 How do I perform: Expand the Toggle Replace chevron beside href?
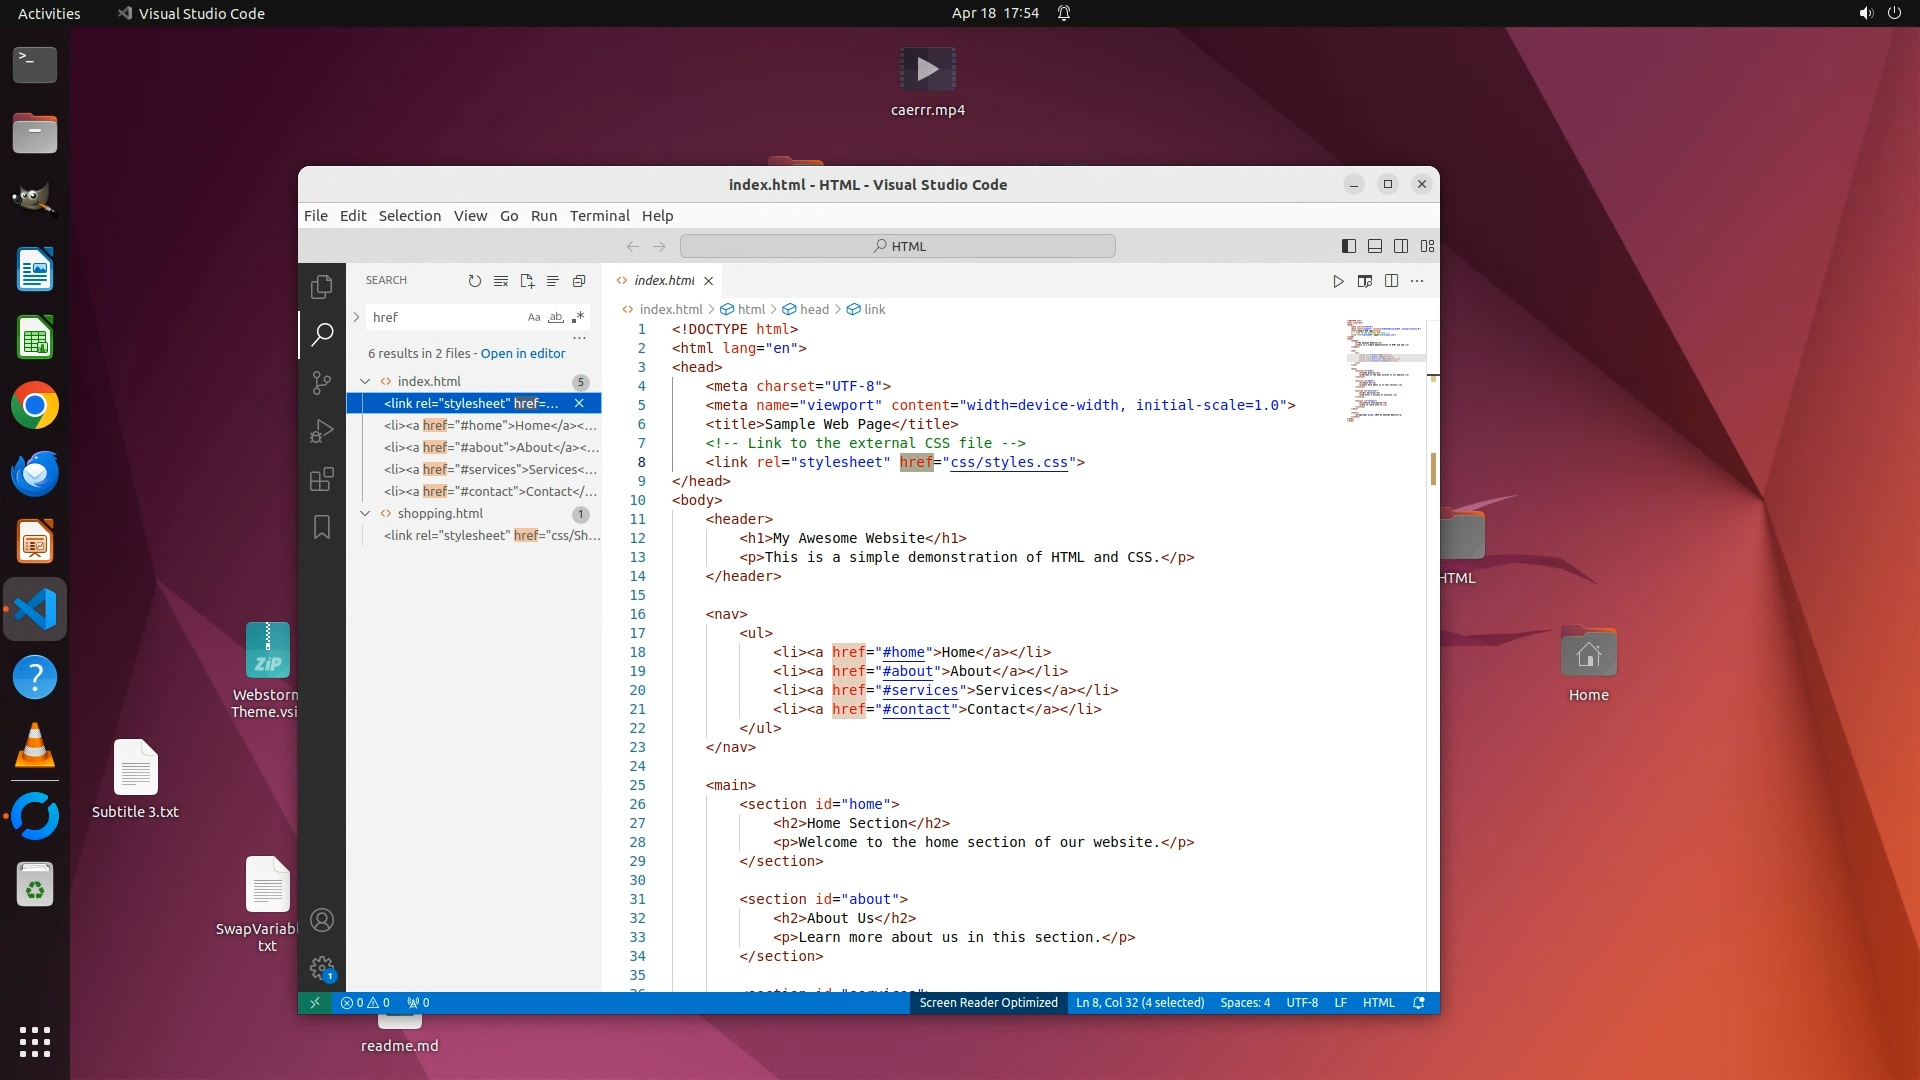(356, 317)
